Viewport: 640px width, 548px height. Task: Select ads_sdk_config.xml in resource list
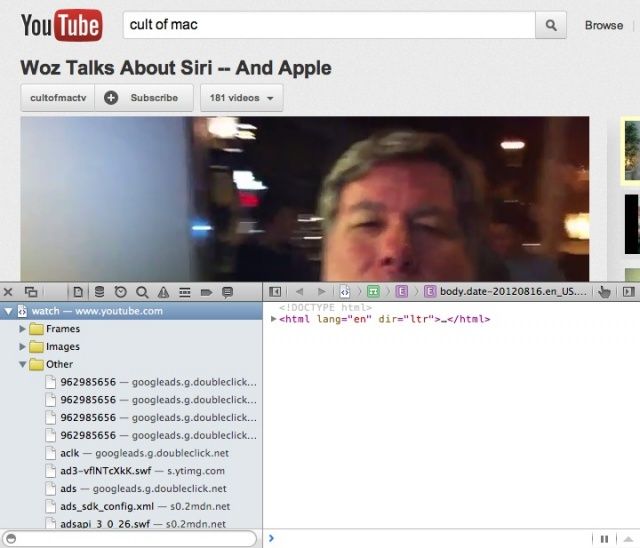105,507
